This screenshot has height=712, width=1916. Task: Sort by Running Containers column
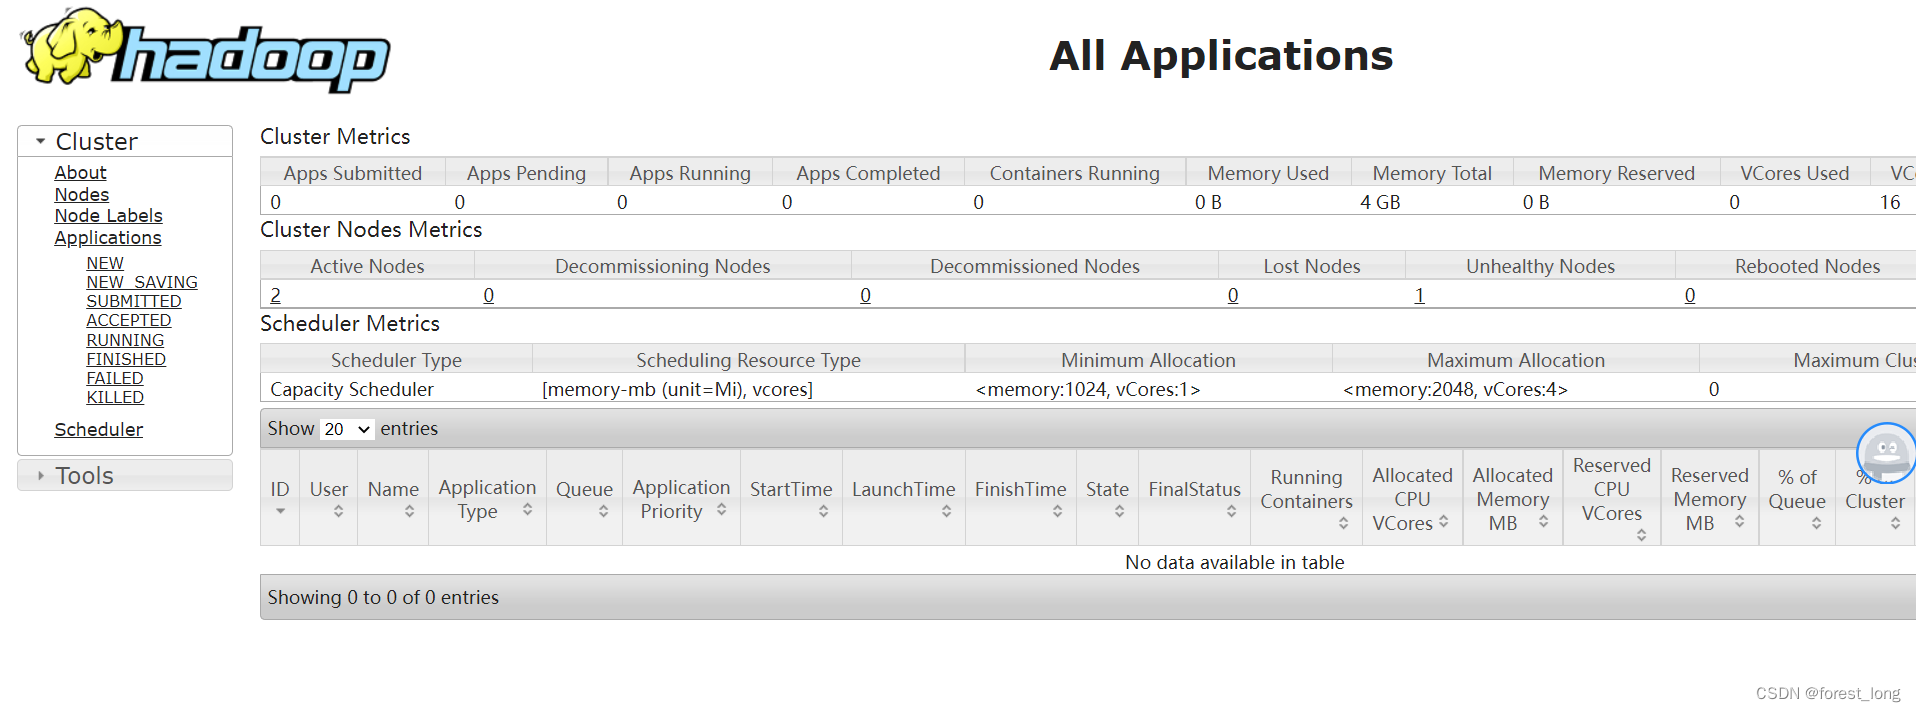pyautogui.click(x=1306, y=497)
